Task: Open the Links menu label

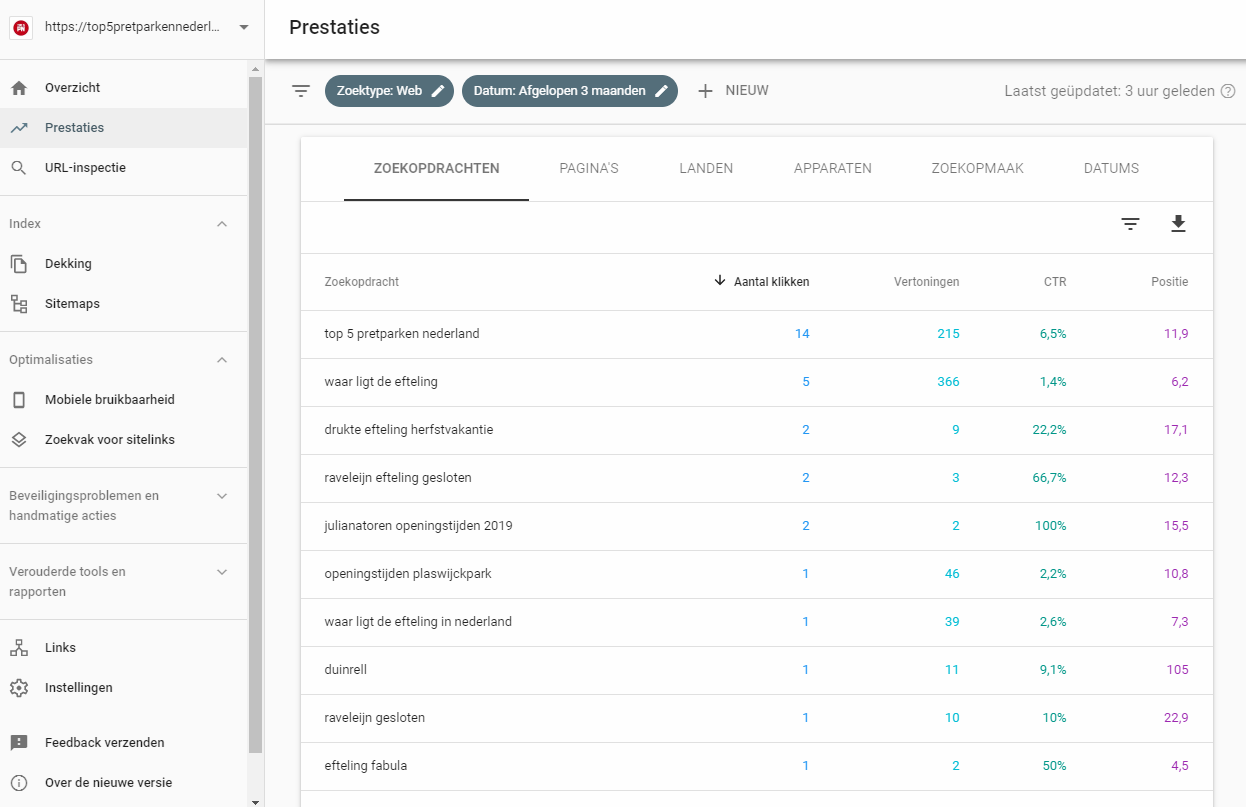Action: coord(60,648)
